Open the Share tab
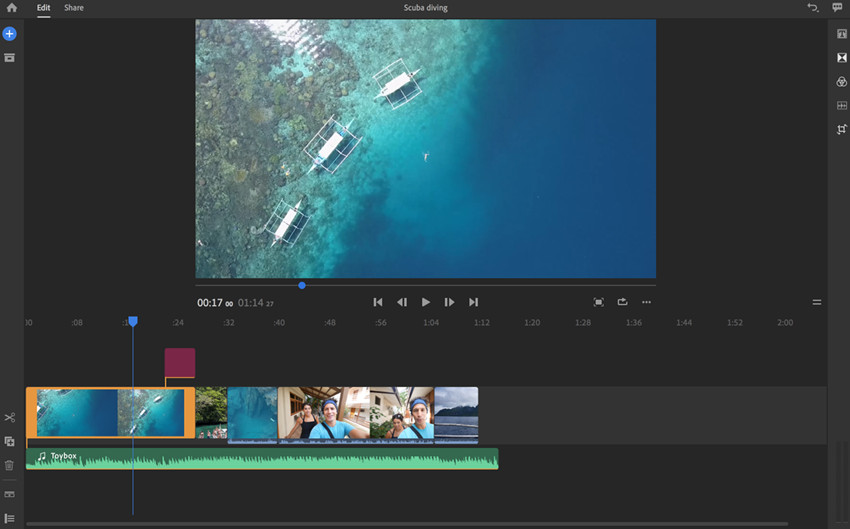This screenshot has height=529, width=850. point(74,8)
